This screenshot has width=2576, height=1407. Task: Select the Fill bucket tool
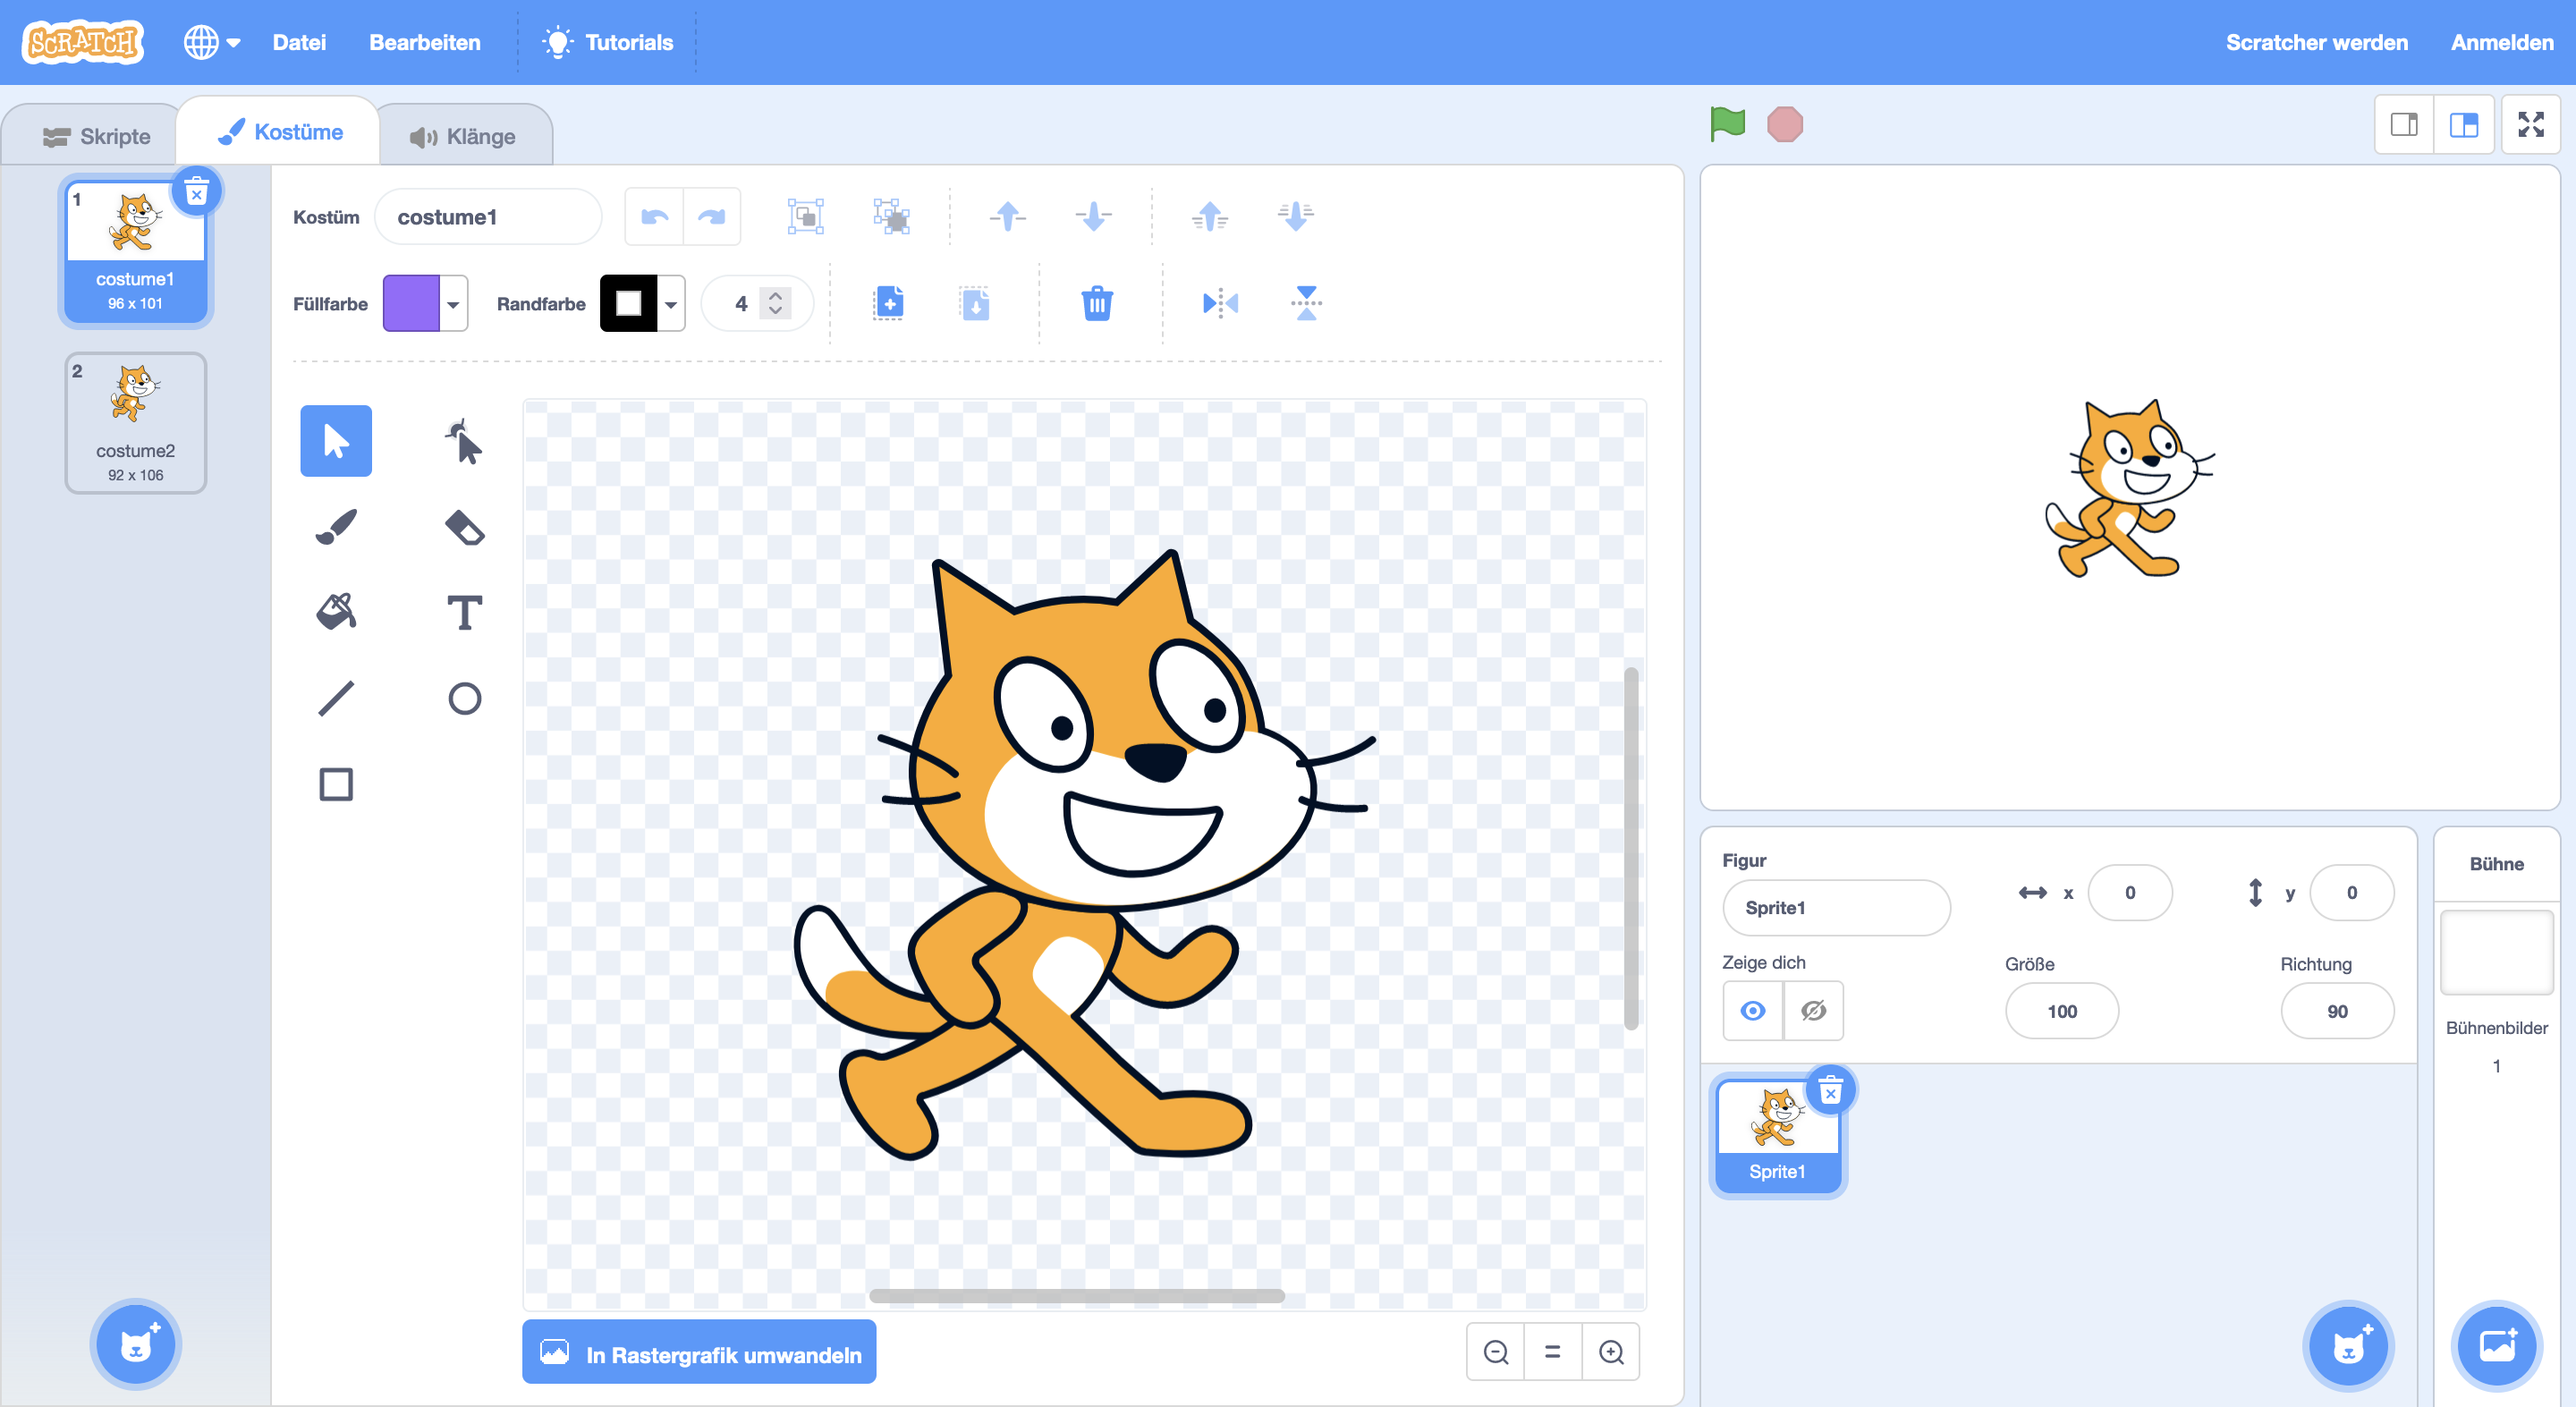336,612
